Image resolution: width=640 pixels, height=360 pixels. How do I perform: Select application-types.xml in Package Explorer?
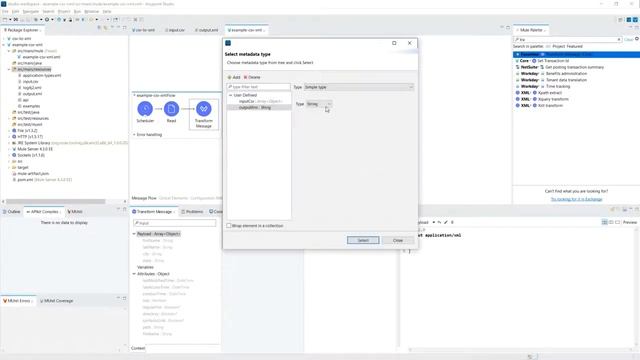(42, 76)
